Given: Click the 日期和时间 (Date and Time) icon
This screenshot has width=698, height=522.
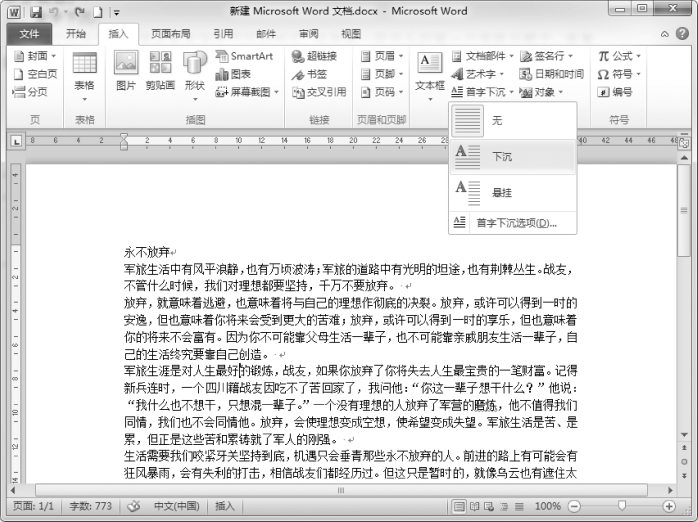Looking at the screenshot, I should tap(550, 74).
